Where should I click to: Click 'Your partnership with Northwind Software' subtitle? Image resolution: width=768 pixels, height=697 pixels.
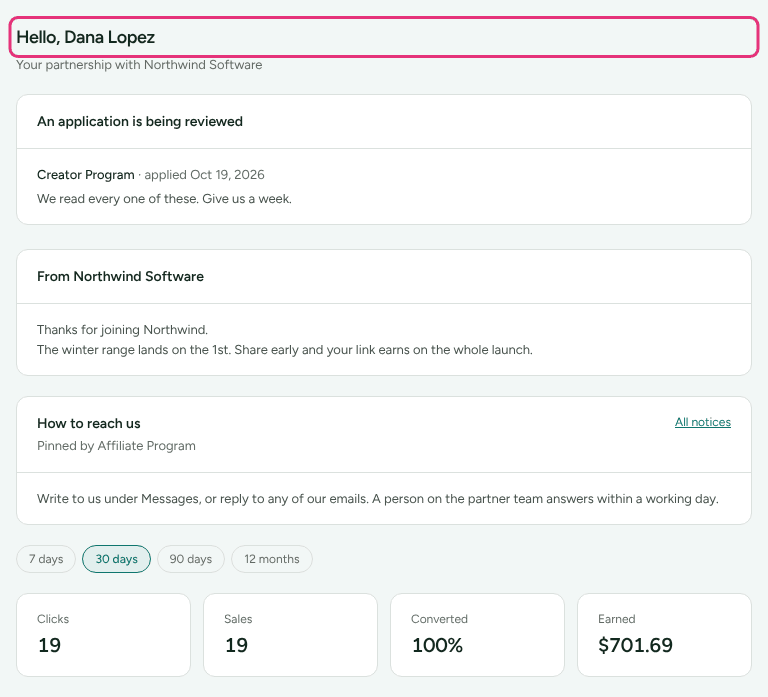click(x=139, y=65)
